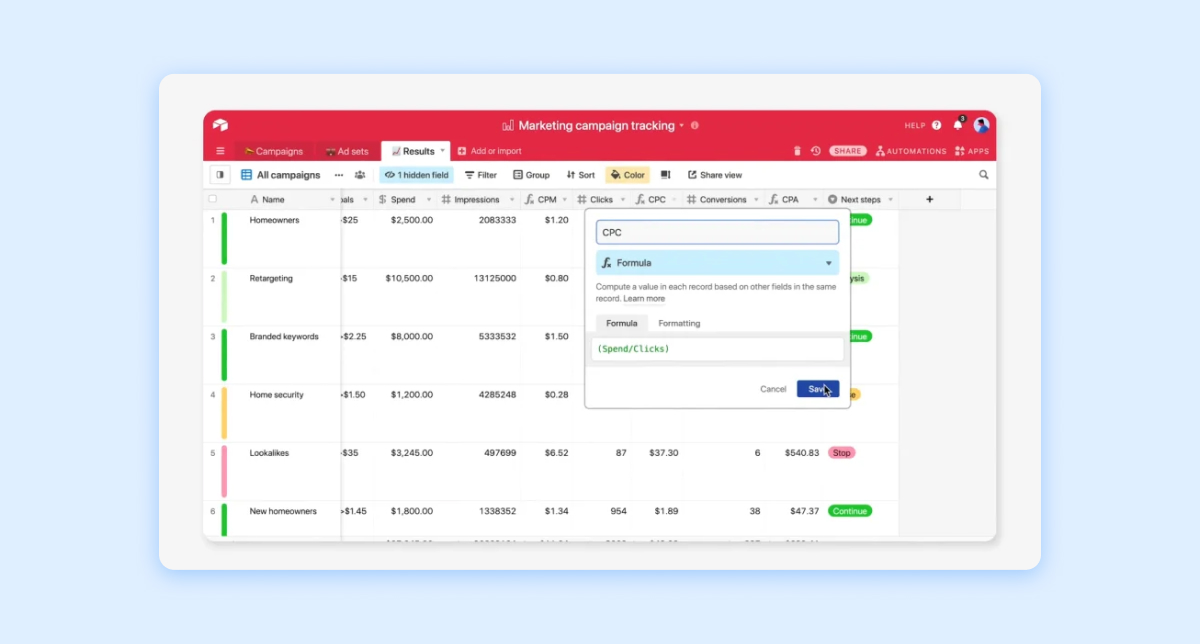Click the HELP label

[915, 126]
